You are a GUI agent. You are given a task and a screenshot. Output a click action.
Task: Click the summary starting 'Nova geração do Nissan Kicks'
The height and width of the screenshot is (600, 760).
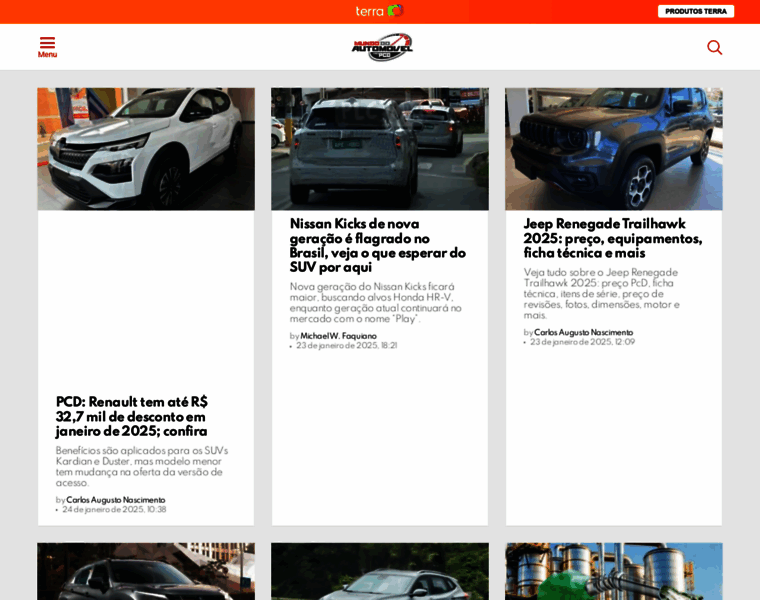tap(376, 302)
